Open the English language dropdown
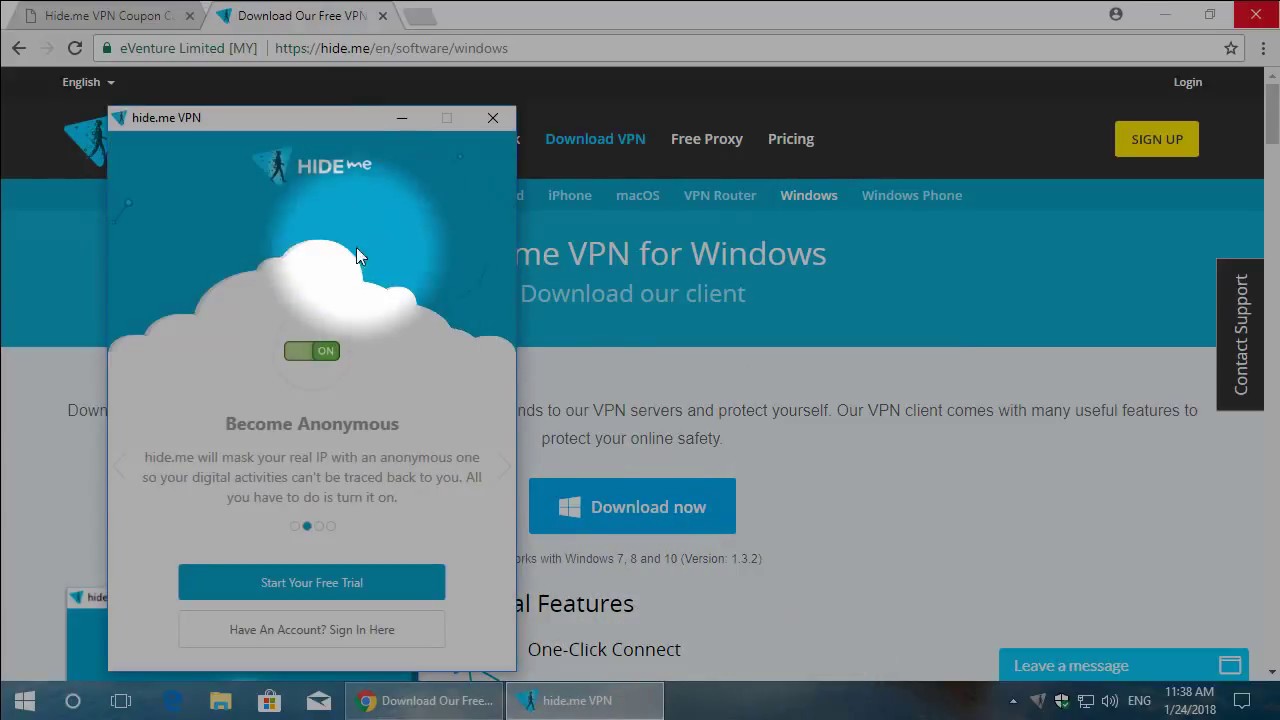The height and width of the screenshot is (720, 1280). pos(88,82)
